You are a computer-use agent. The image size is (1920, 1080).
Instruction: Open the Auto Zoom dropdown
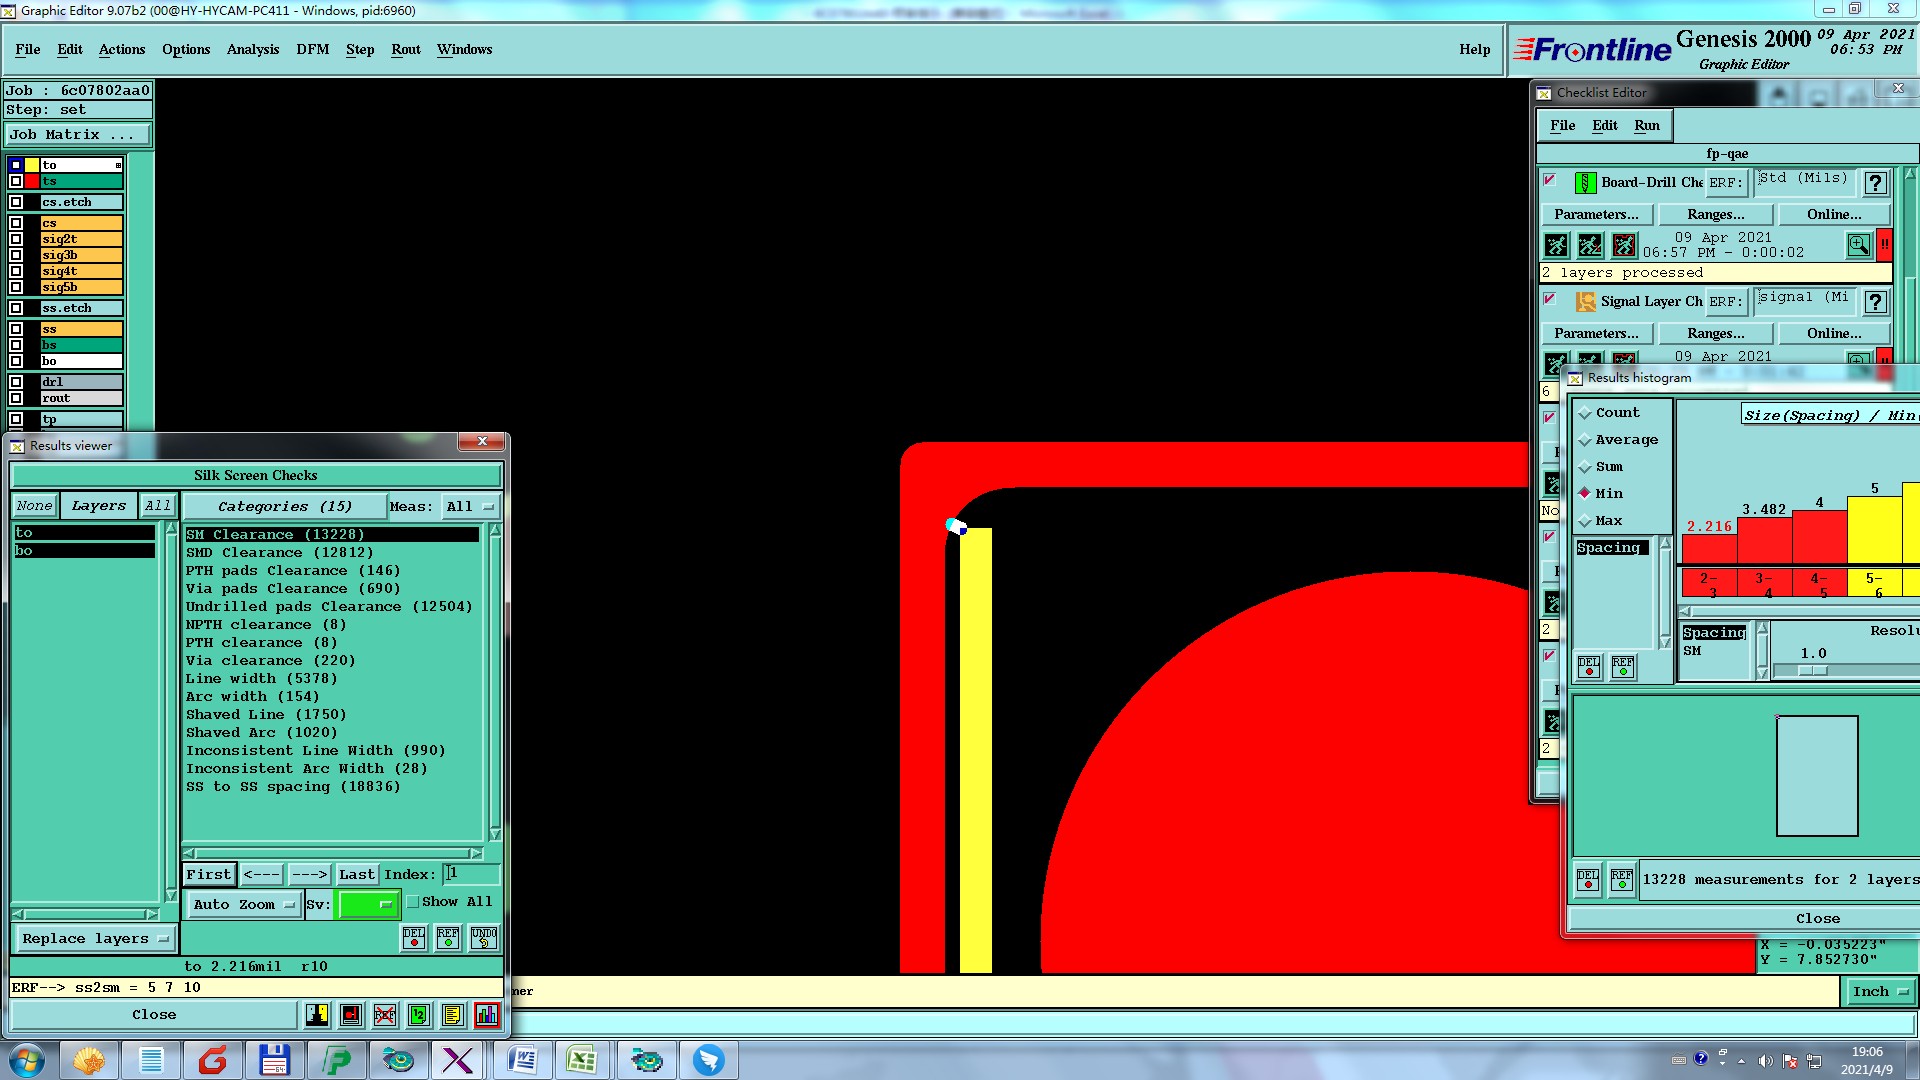click(244, 905)
